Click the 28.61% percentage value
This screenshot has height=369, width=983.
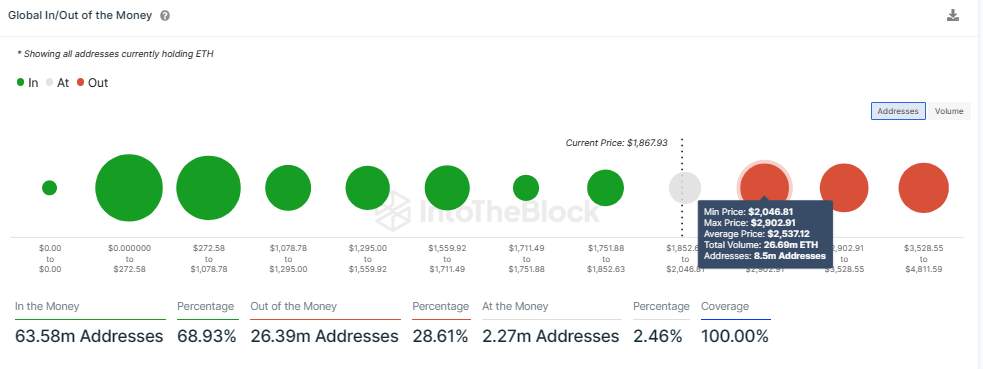[441, 336]
